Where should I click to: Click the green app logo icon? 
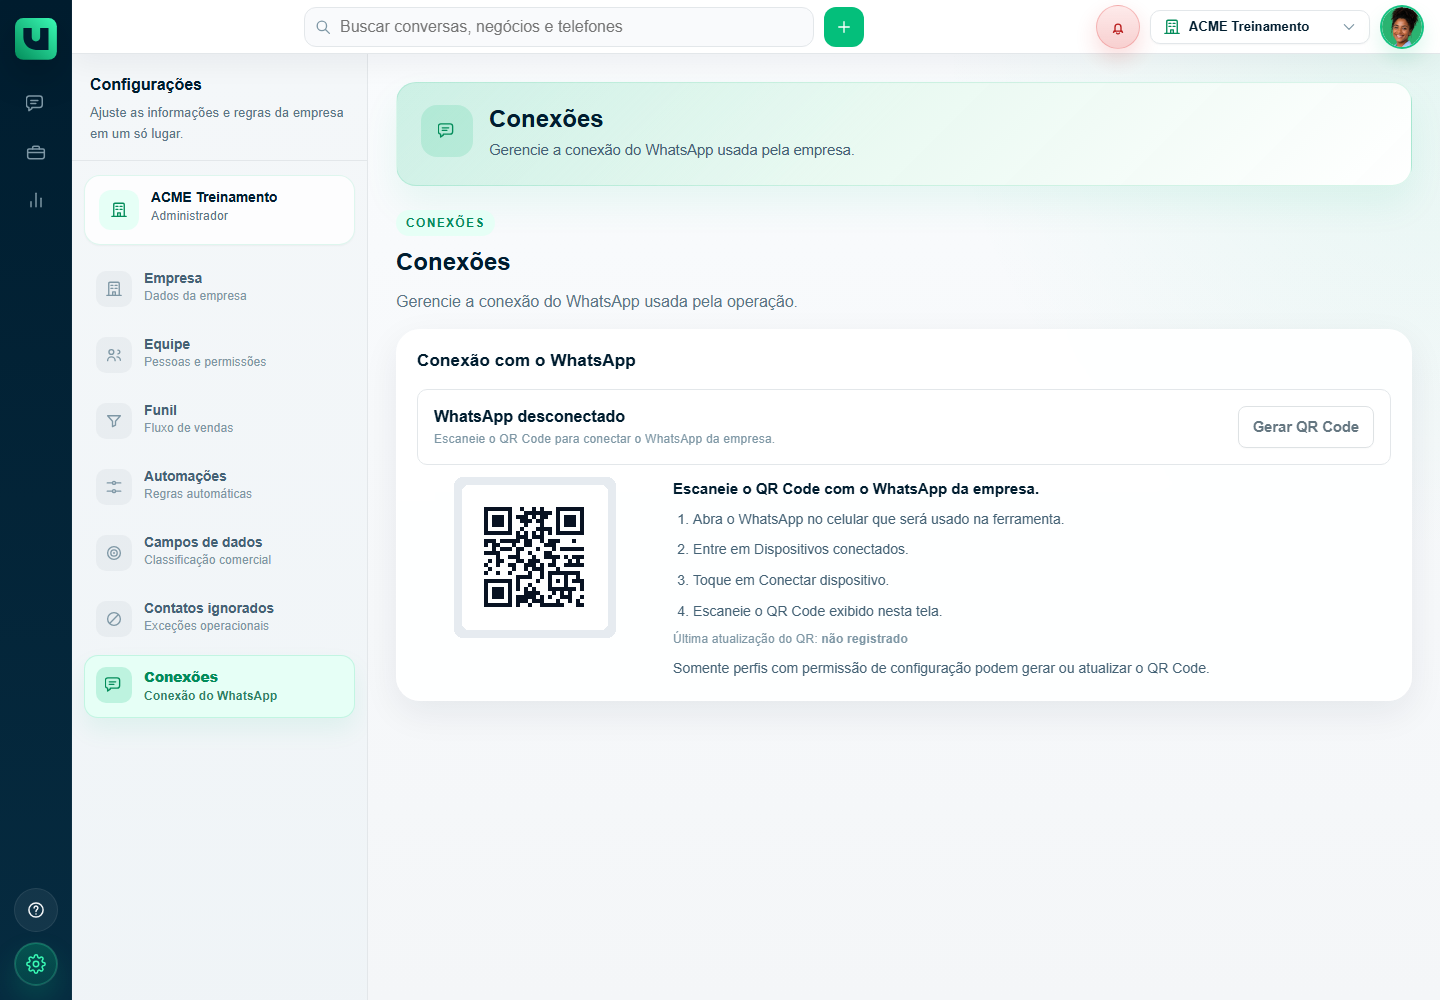(36, 38)
